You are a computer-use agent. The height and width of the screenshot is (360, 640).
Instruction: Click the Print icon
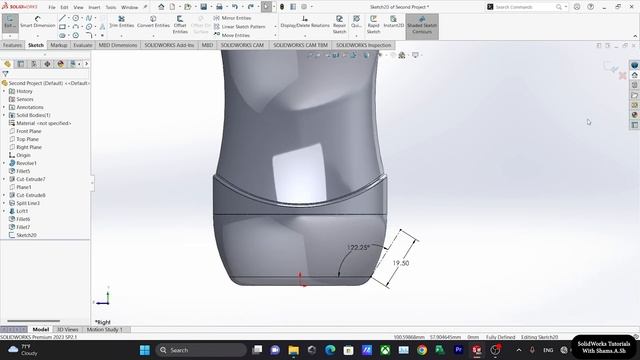tap(219, 7)
